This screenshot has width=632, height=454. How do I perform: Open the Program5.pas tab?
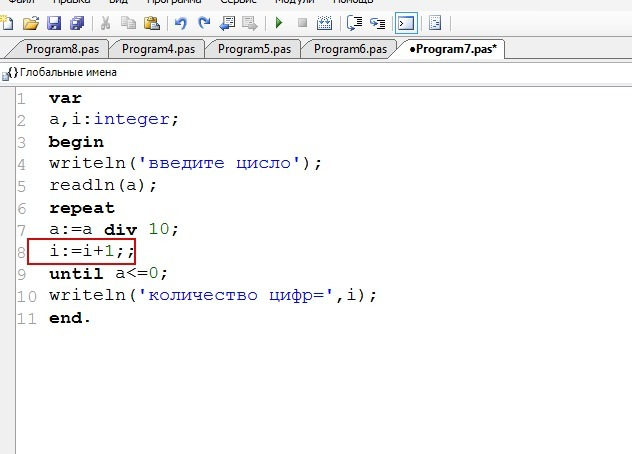[x=254, y=49]
